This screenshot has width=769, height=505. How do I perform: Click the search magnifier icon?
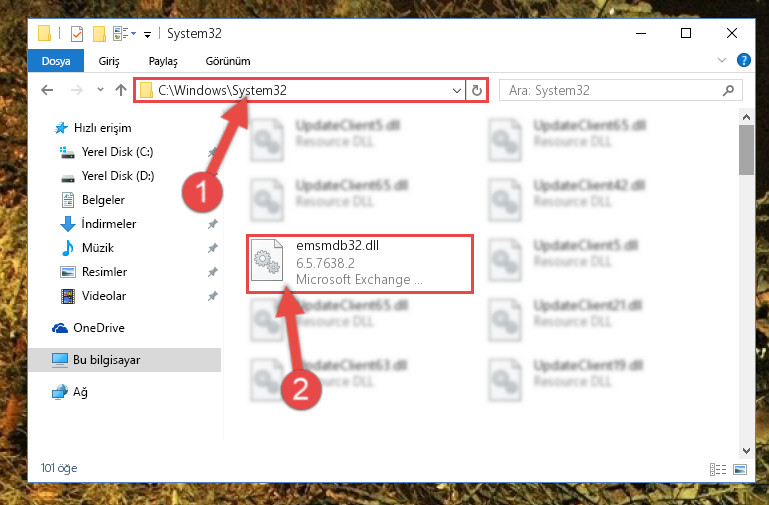point(729,90)
